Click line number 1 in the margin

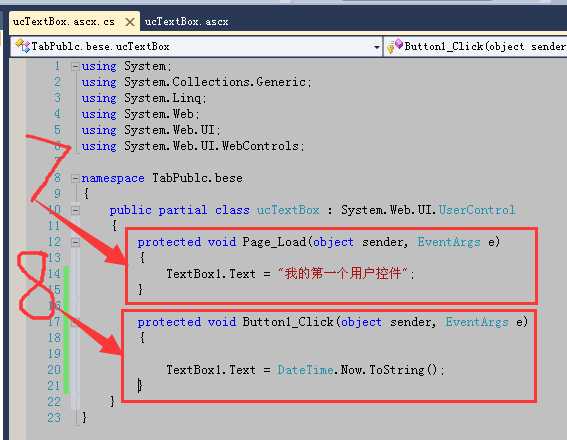click(57, 66)
